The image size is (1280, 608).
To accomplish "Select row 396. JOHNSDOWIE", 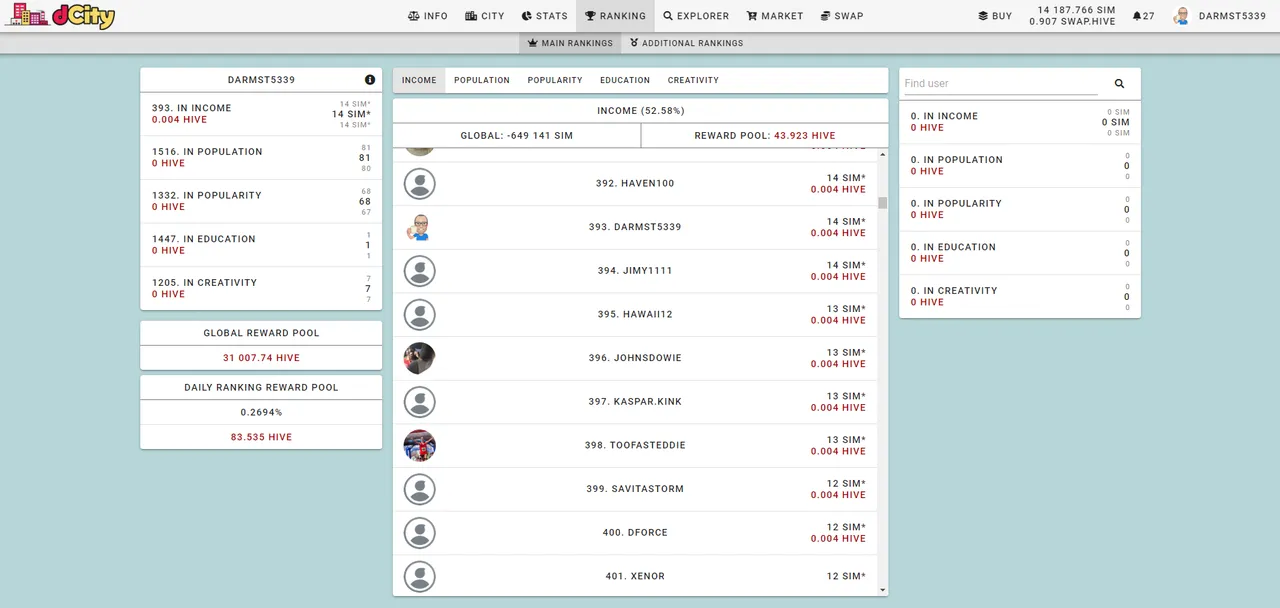I will pos(635,358).
